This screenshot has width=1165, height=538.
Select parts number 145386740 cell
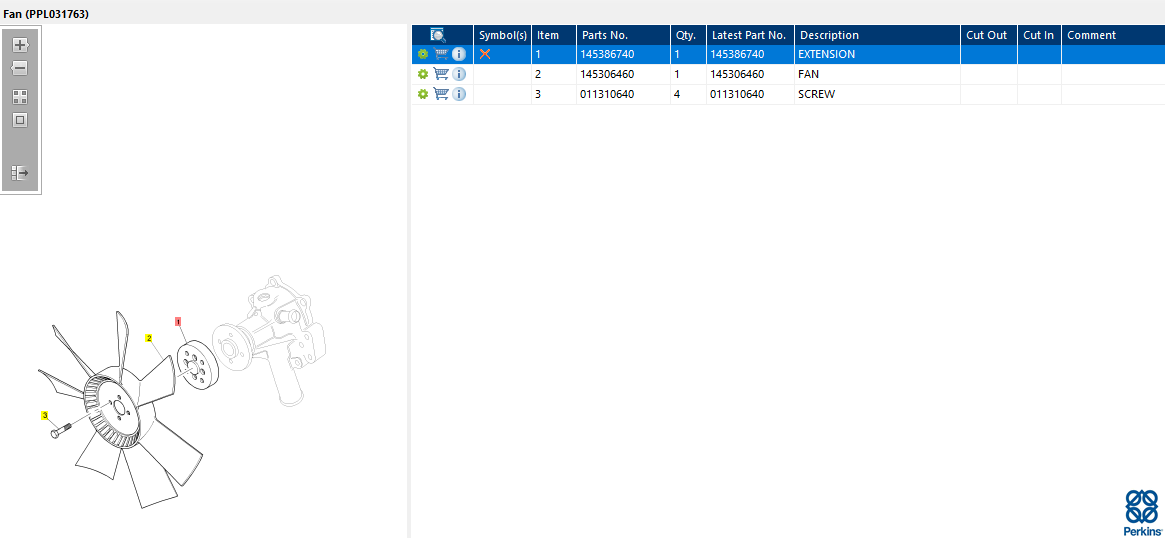(623, 54)
